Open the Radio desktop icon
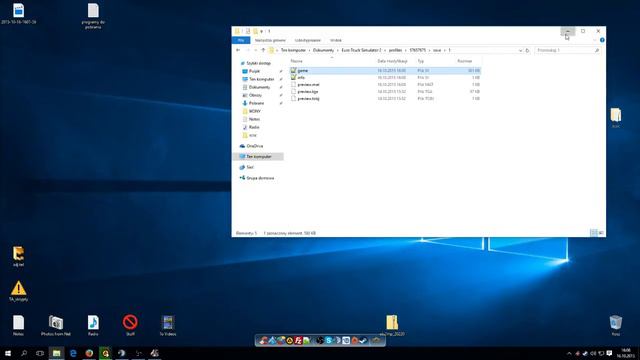Image resolution: width=640 pixels, height=360 pixels. [93, 325]
